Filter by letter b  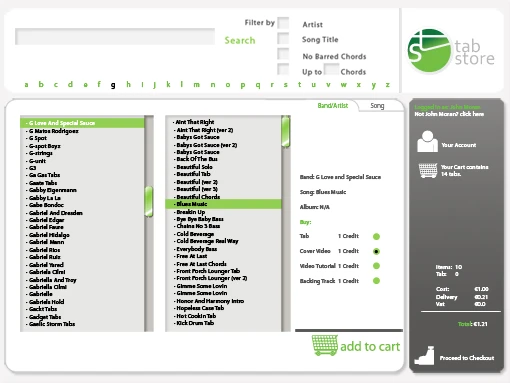[41, 84]
